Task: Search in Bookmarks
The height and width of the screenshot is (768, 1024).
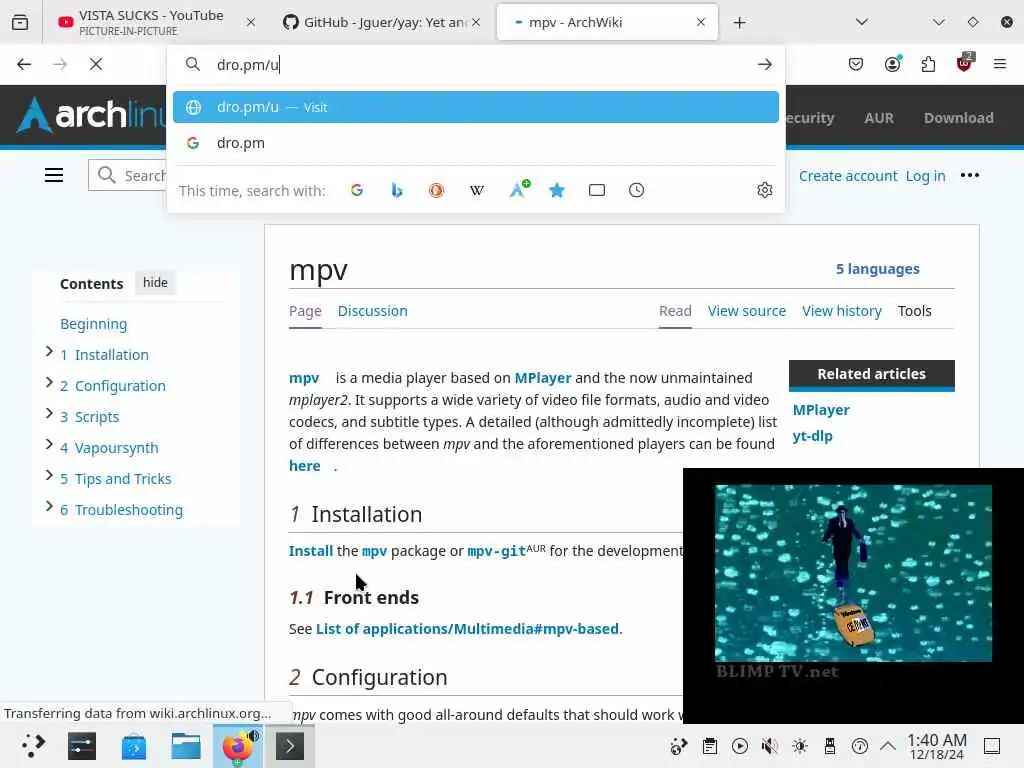Action: point(556,190)
